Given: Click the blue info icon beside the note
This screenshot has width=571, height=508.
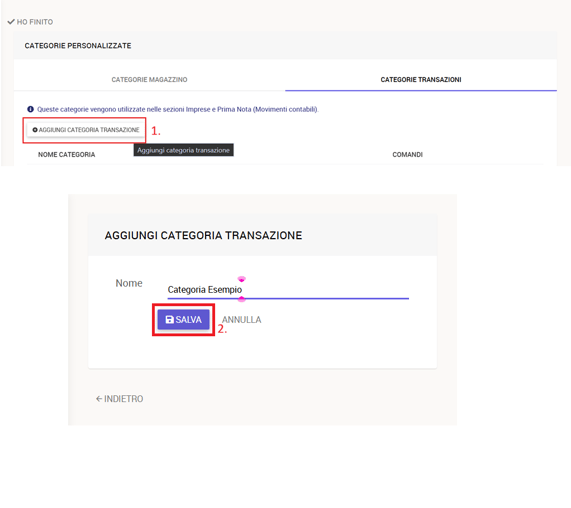Looking at the screenshot, I should [x=31, y=109].
